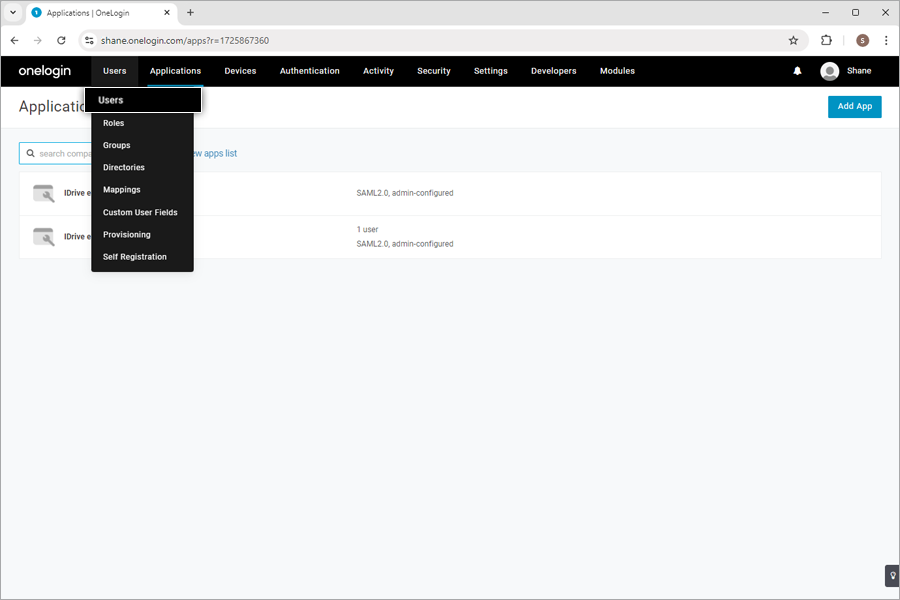This screenshot has height=600, width=900.
Task: Close the Applications OneLogin tab
Action: [x=167, y=13]
